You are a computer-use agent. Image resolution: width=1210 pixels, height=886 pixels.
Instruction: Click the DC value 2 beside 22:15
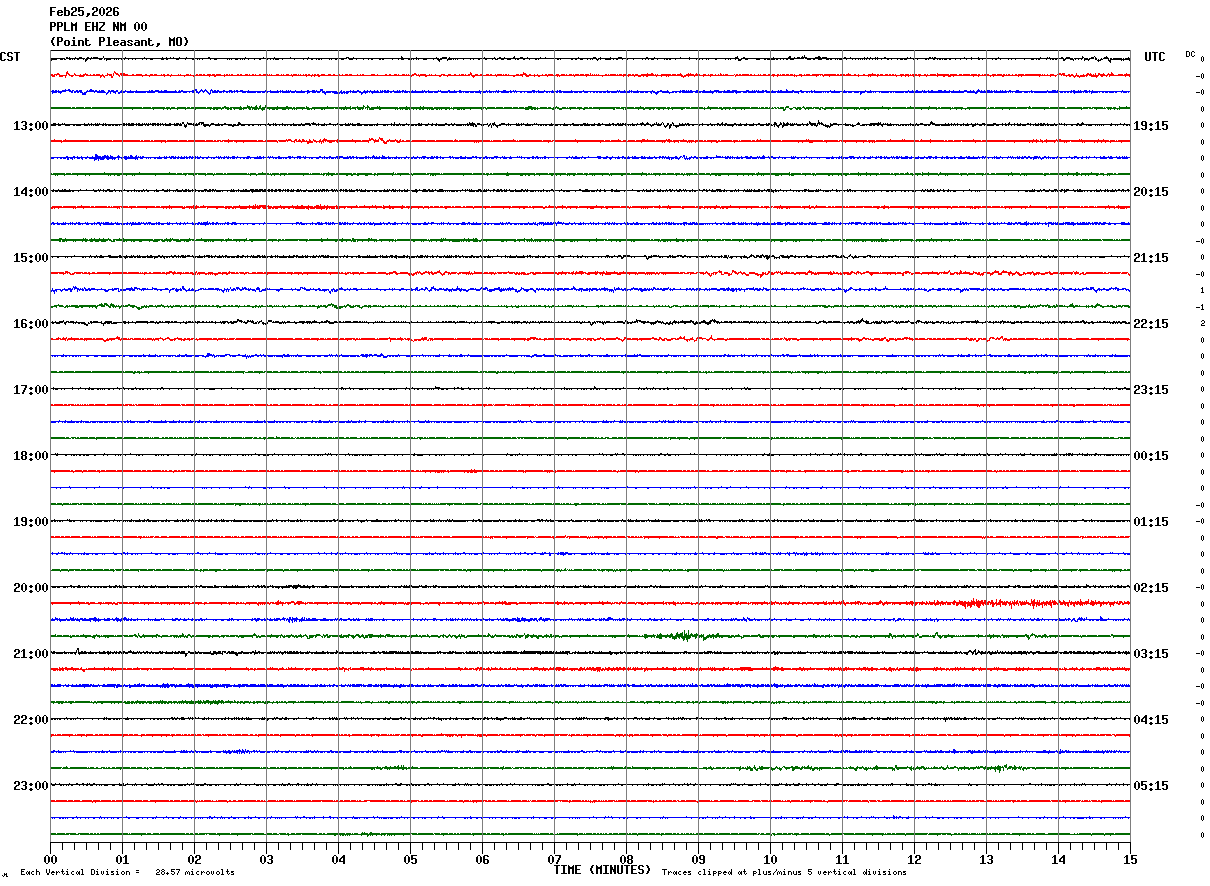point(1202,323)
